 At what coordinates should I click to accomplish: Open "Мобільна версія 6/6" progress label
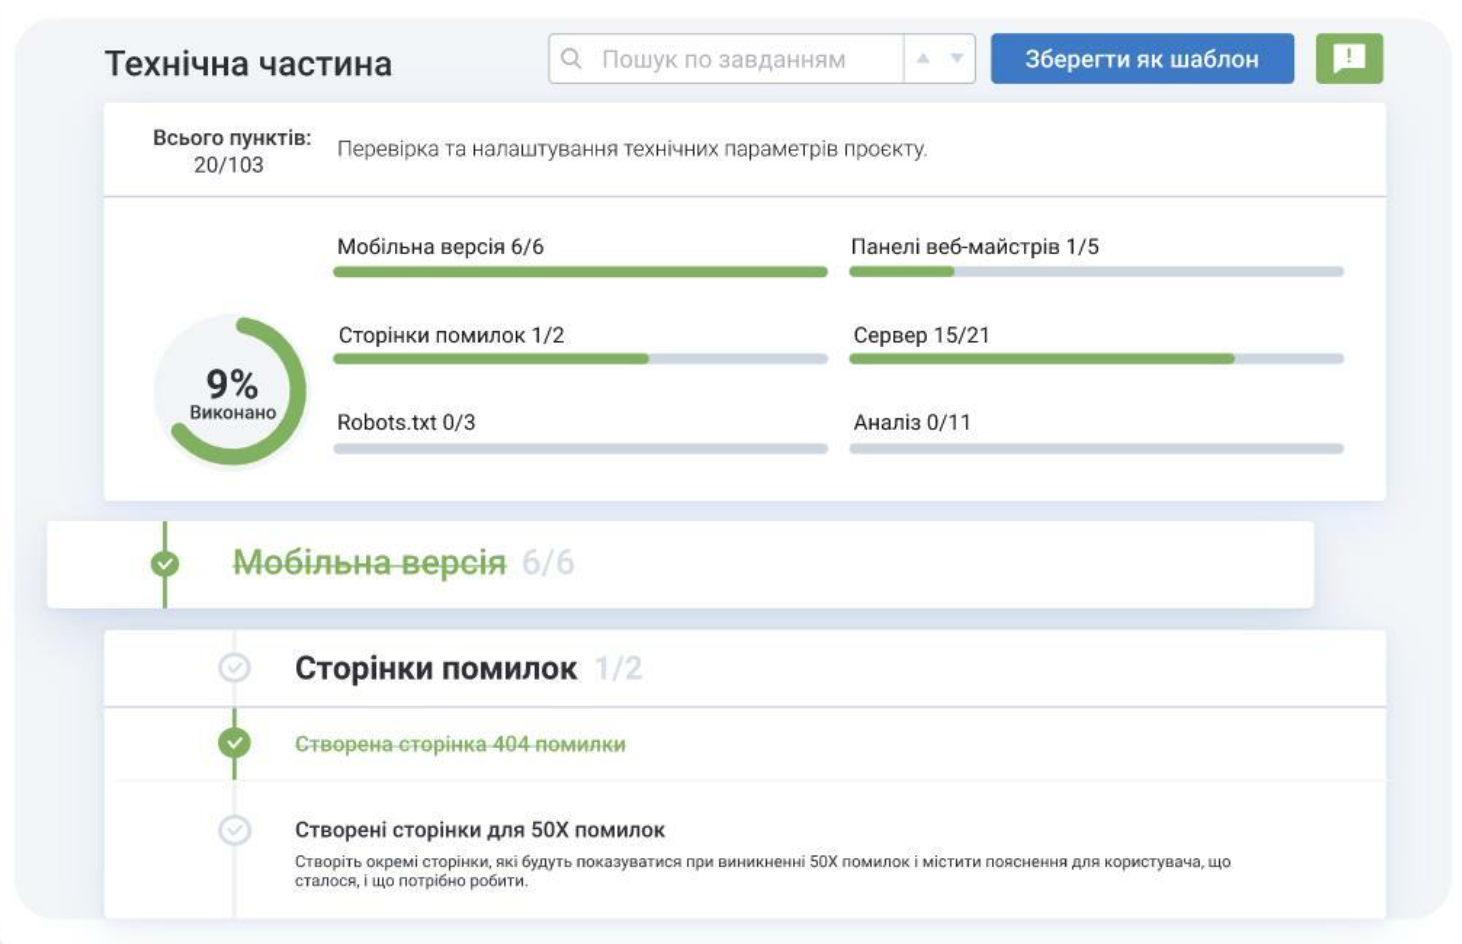coord(440,246)
